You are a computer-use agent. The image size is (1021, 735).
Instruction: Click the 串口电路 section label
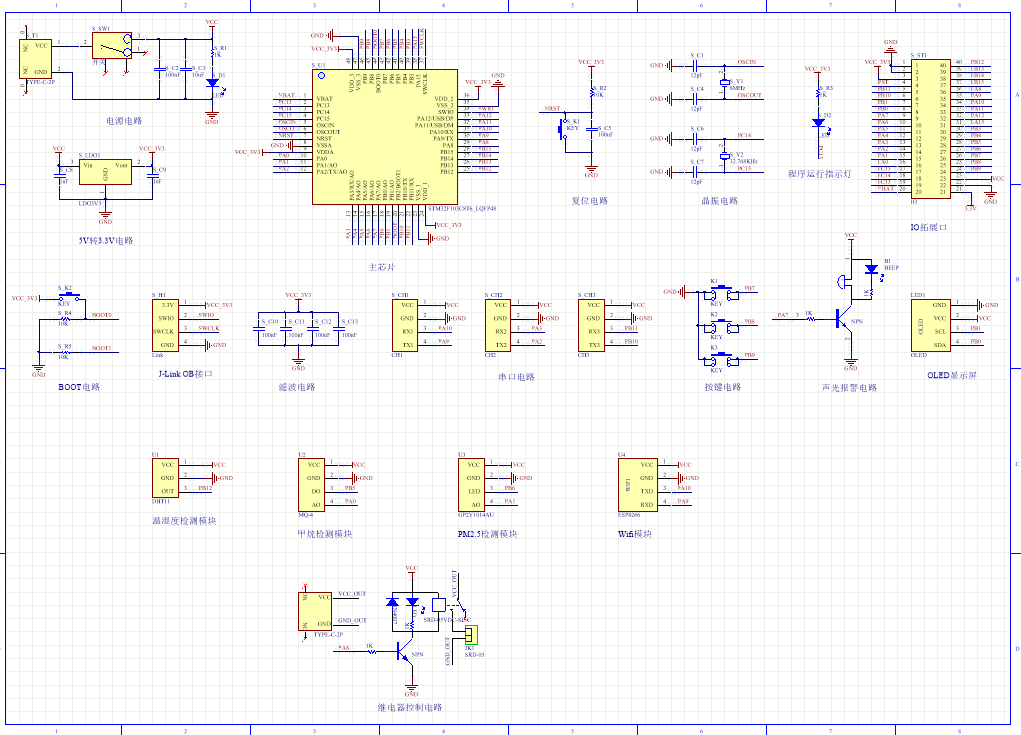[x=516, y=377]
